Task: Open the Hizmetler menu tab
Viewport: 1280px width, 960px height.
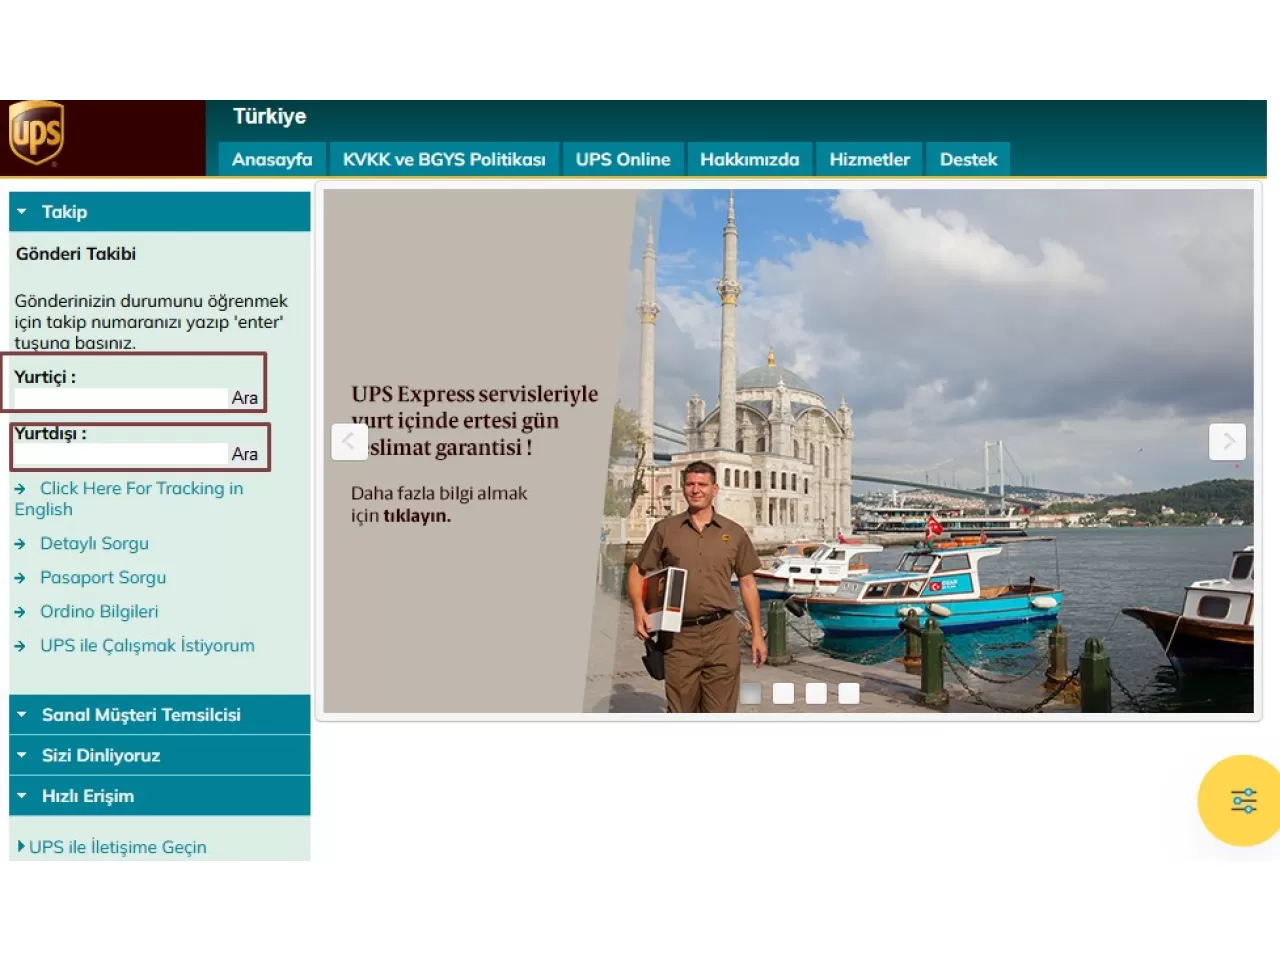Action: click(x=869, y=159)
